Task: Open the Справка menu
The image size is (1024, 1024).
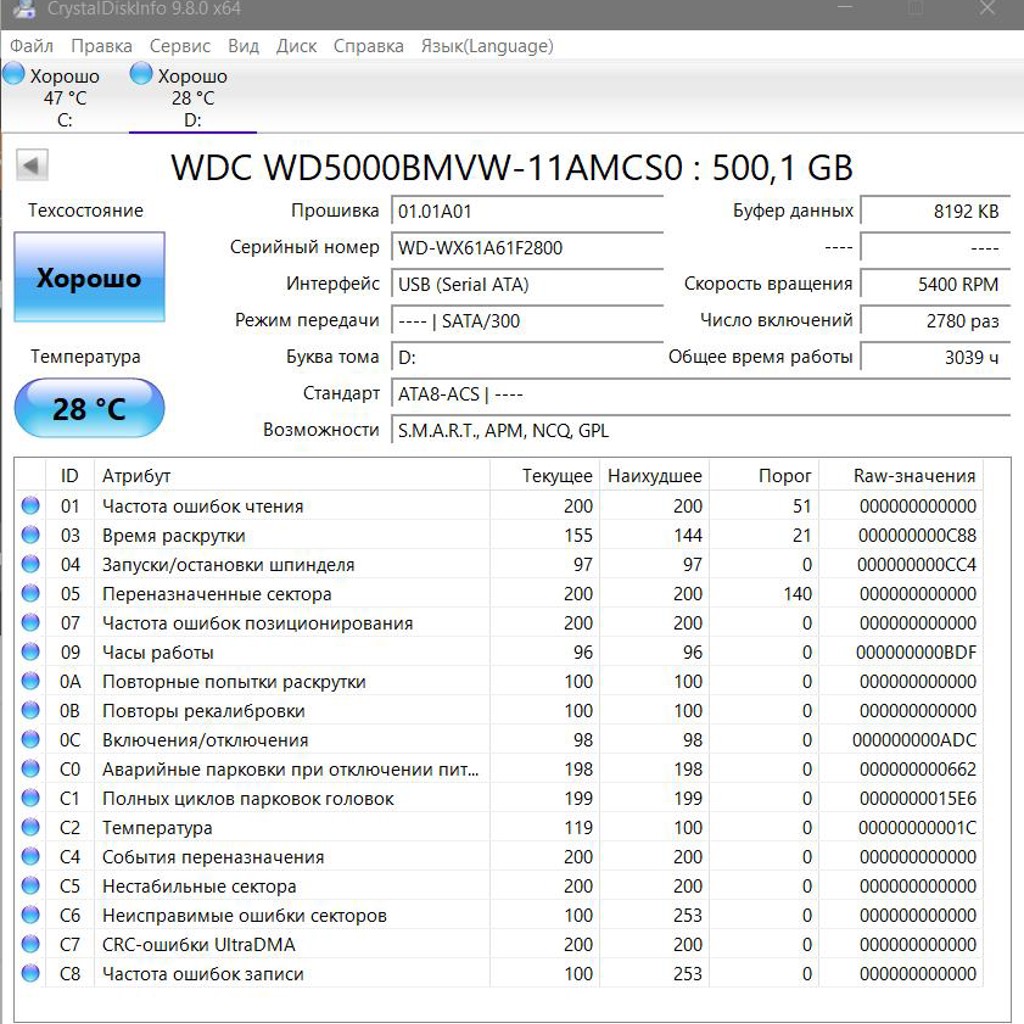Action: pos(368,46)
